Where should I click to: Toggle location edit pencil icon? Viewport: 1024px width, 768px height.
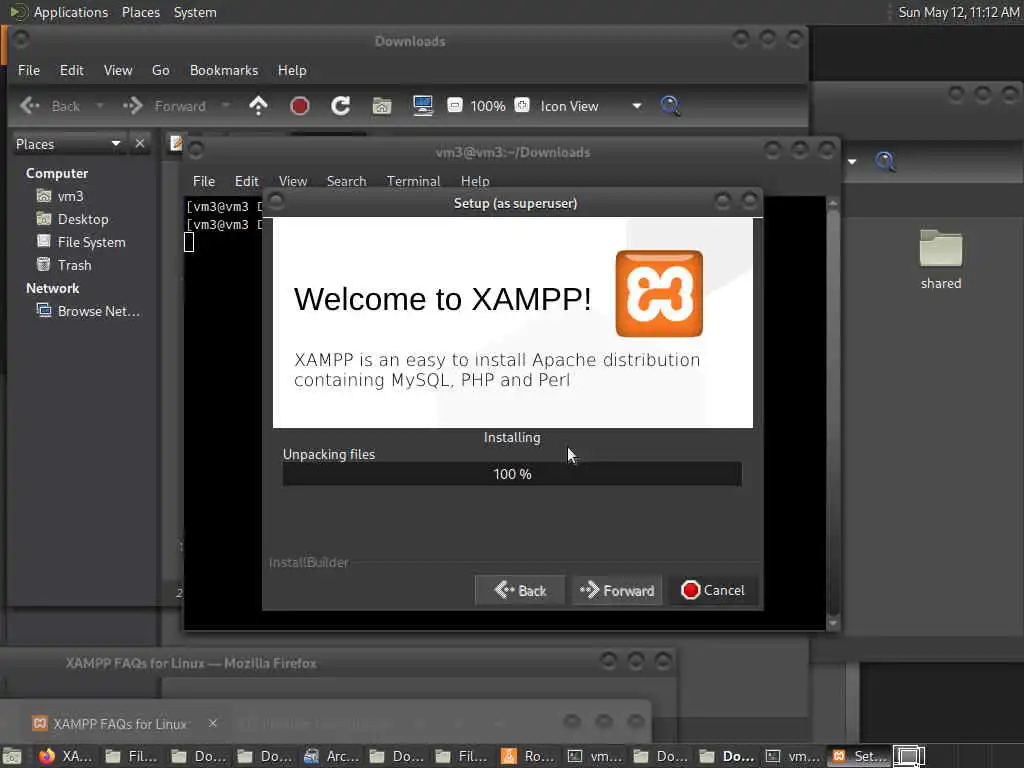click(176, 143)
